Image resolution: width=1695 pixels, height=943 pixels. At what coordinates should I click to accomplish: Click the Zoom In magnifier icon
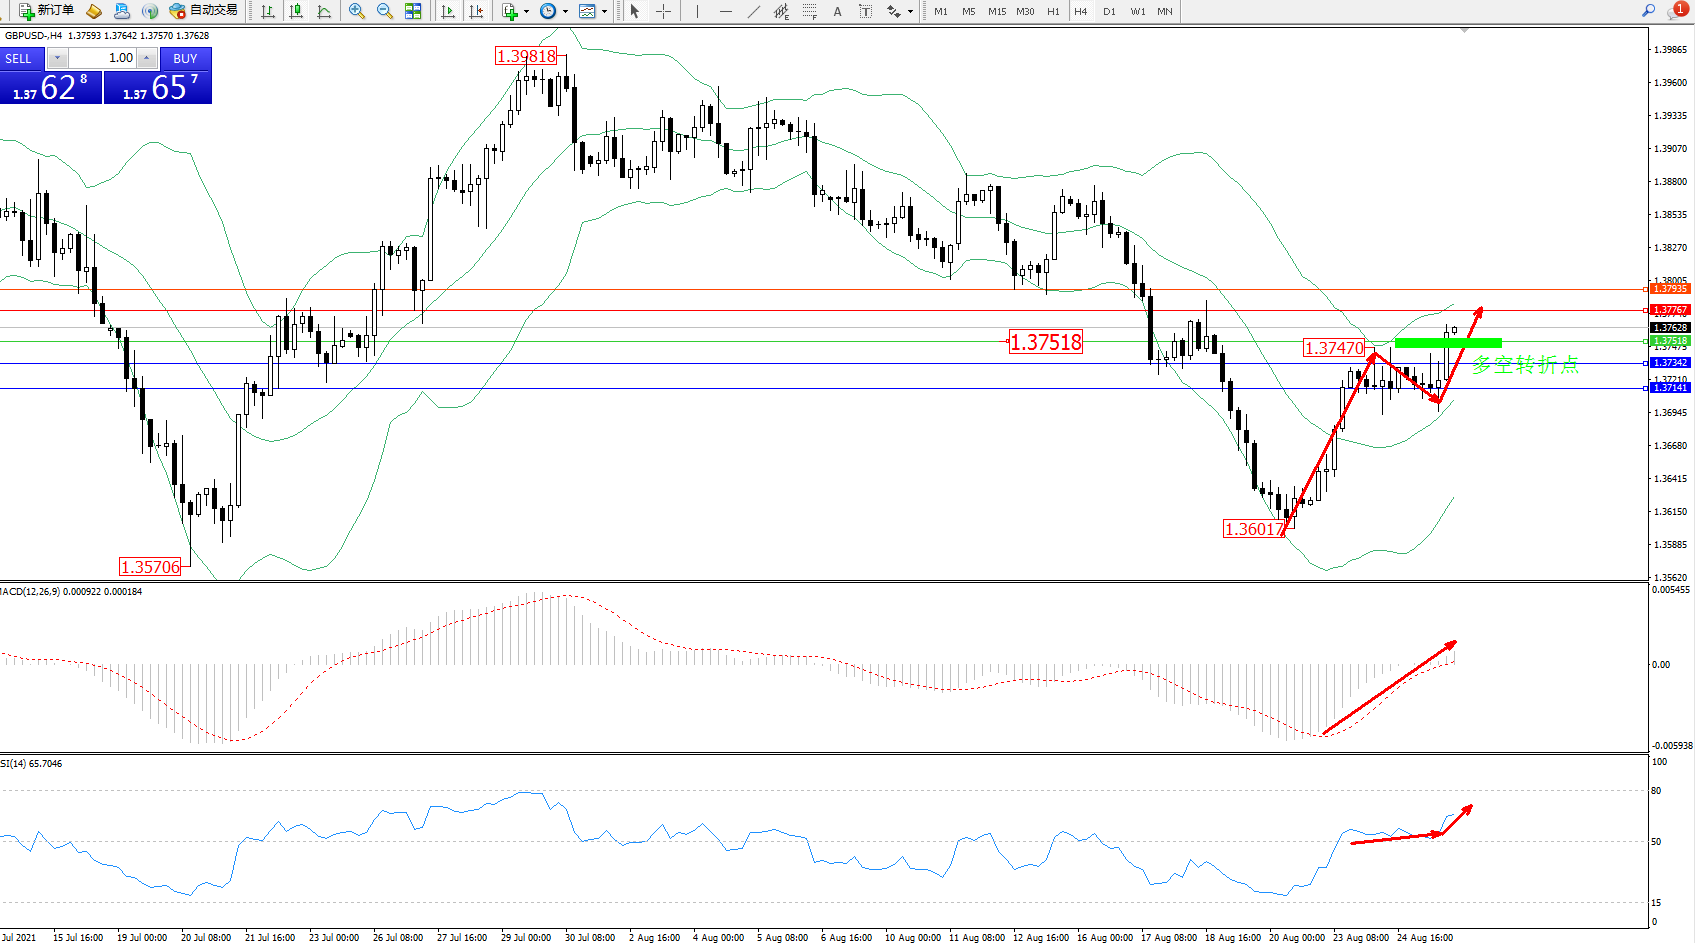tap(357, 11)
